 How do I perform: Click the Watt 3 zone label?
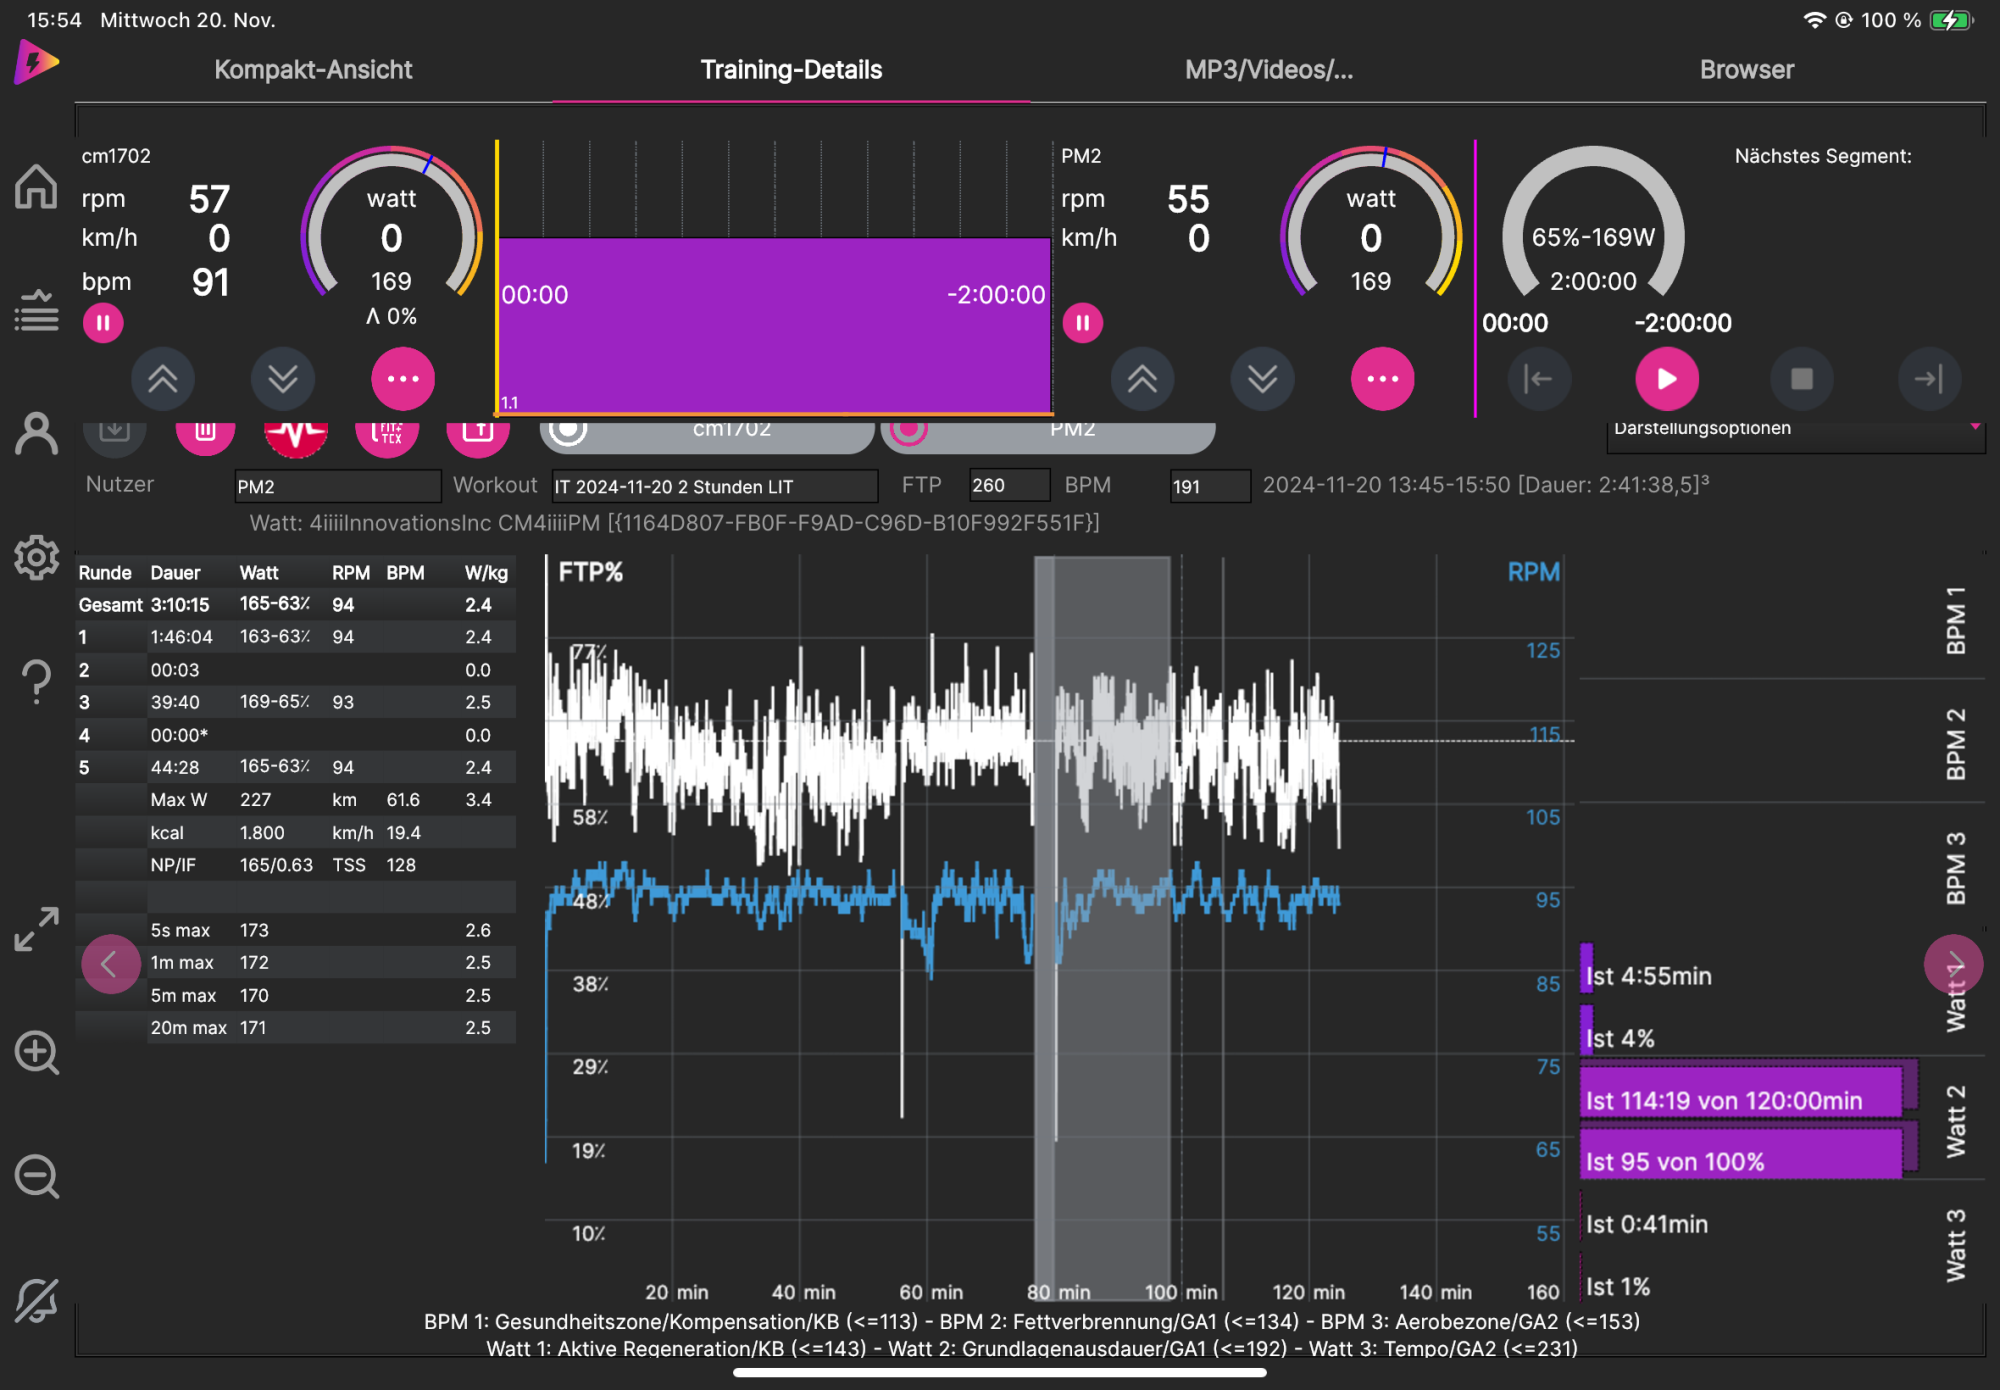[1956, 1245]
